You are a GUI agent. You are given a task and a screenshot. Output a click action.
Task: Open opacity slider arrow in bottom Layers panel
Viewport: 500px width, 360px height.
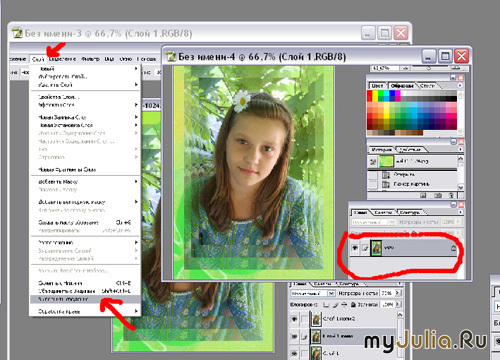click(397, 293)
